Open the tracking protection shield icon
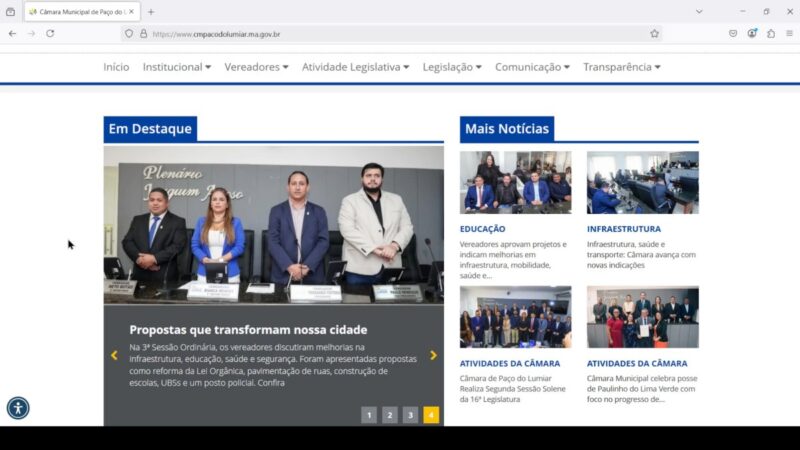The image size is (800, 450). pos(129,34)
